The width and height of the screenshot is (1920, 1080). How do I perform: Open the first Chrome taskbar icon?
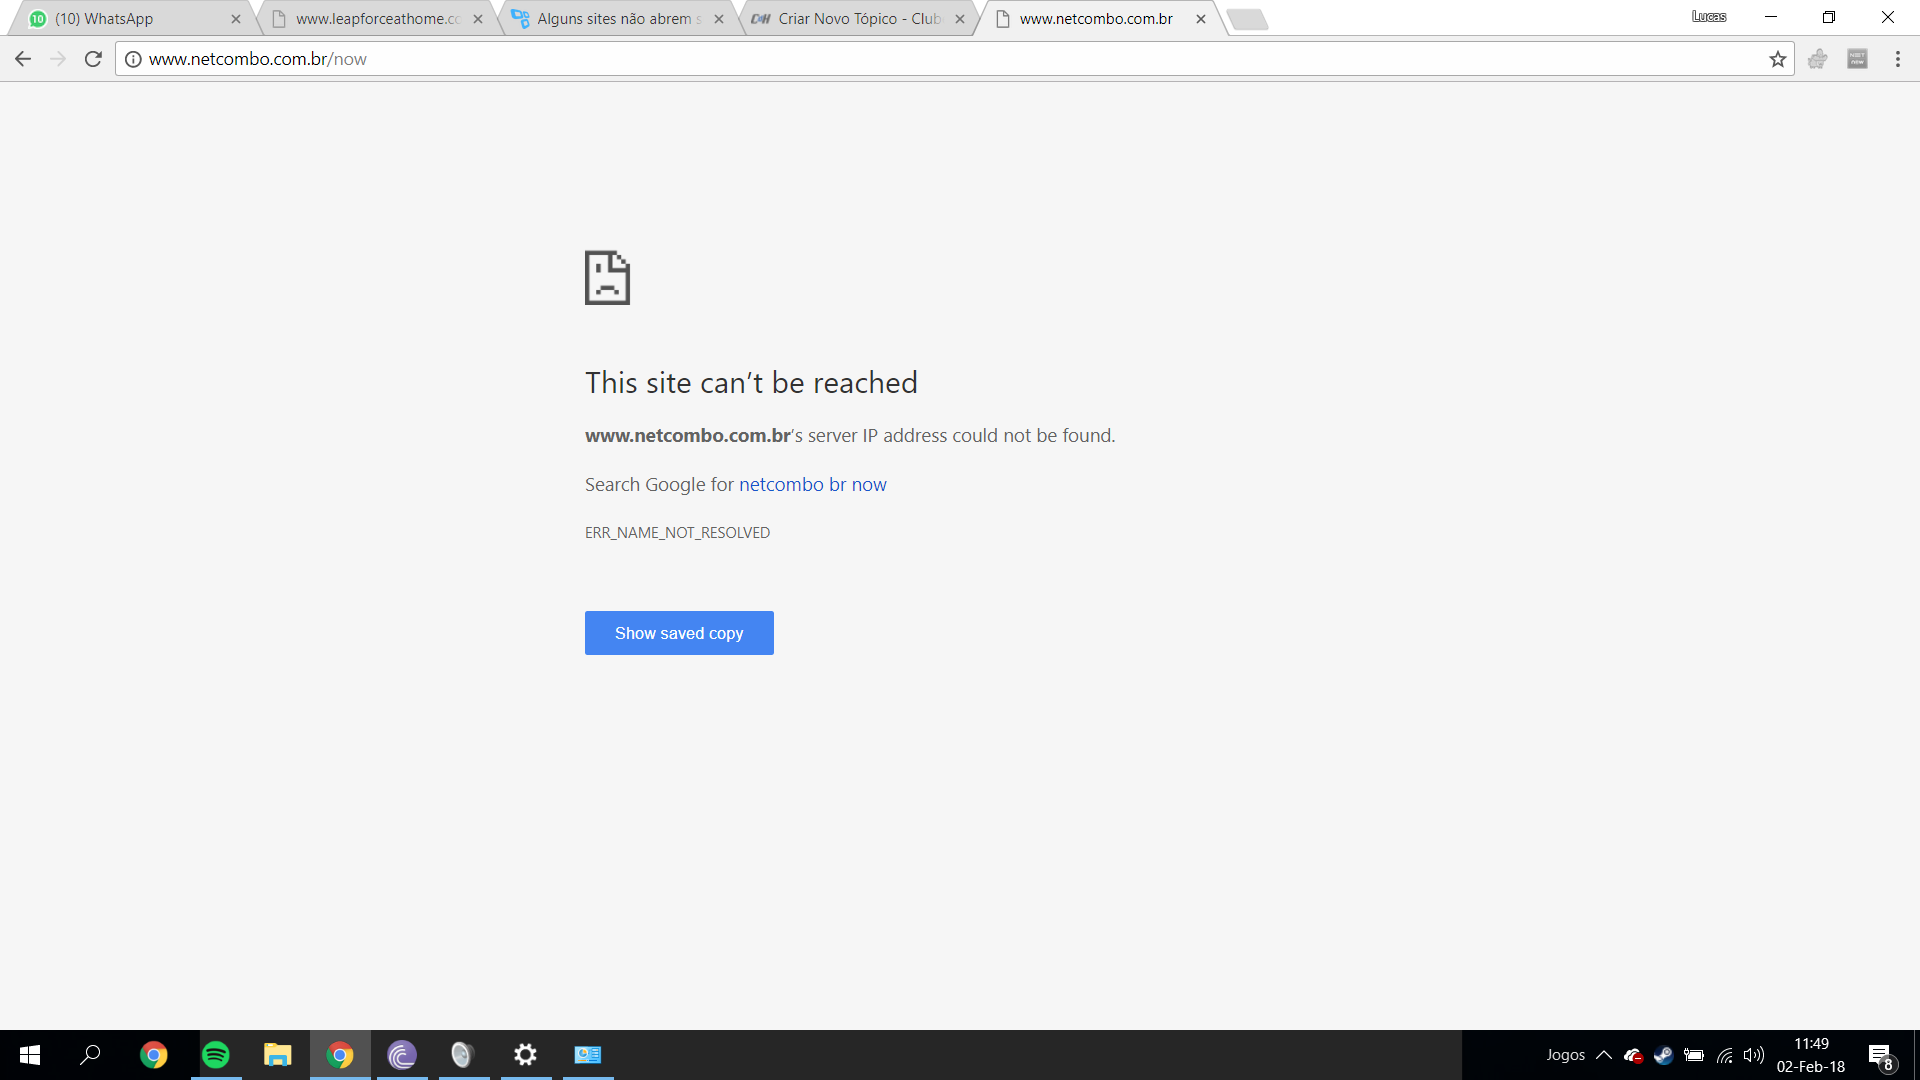[x=154, y=1055]
